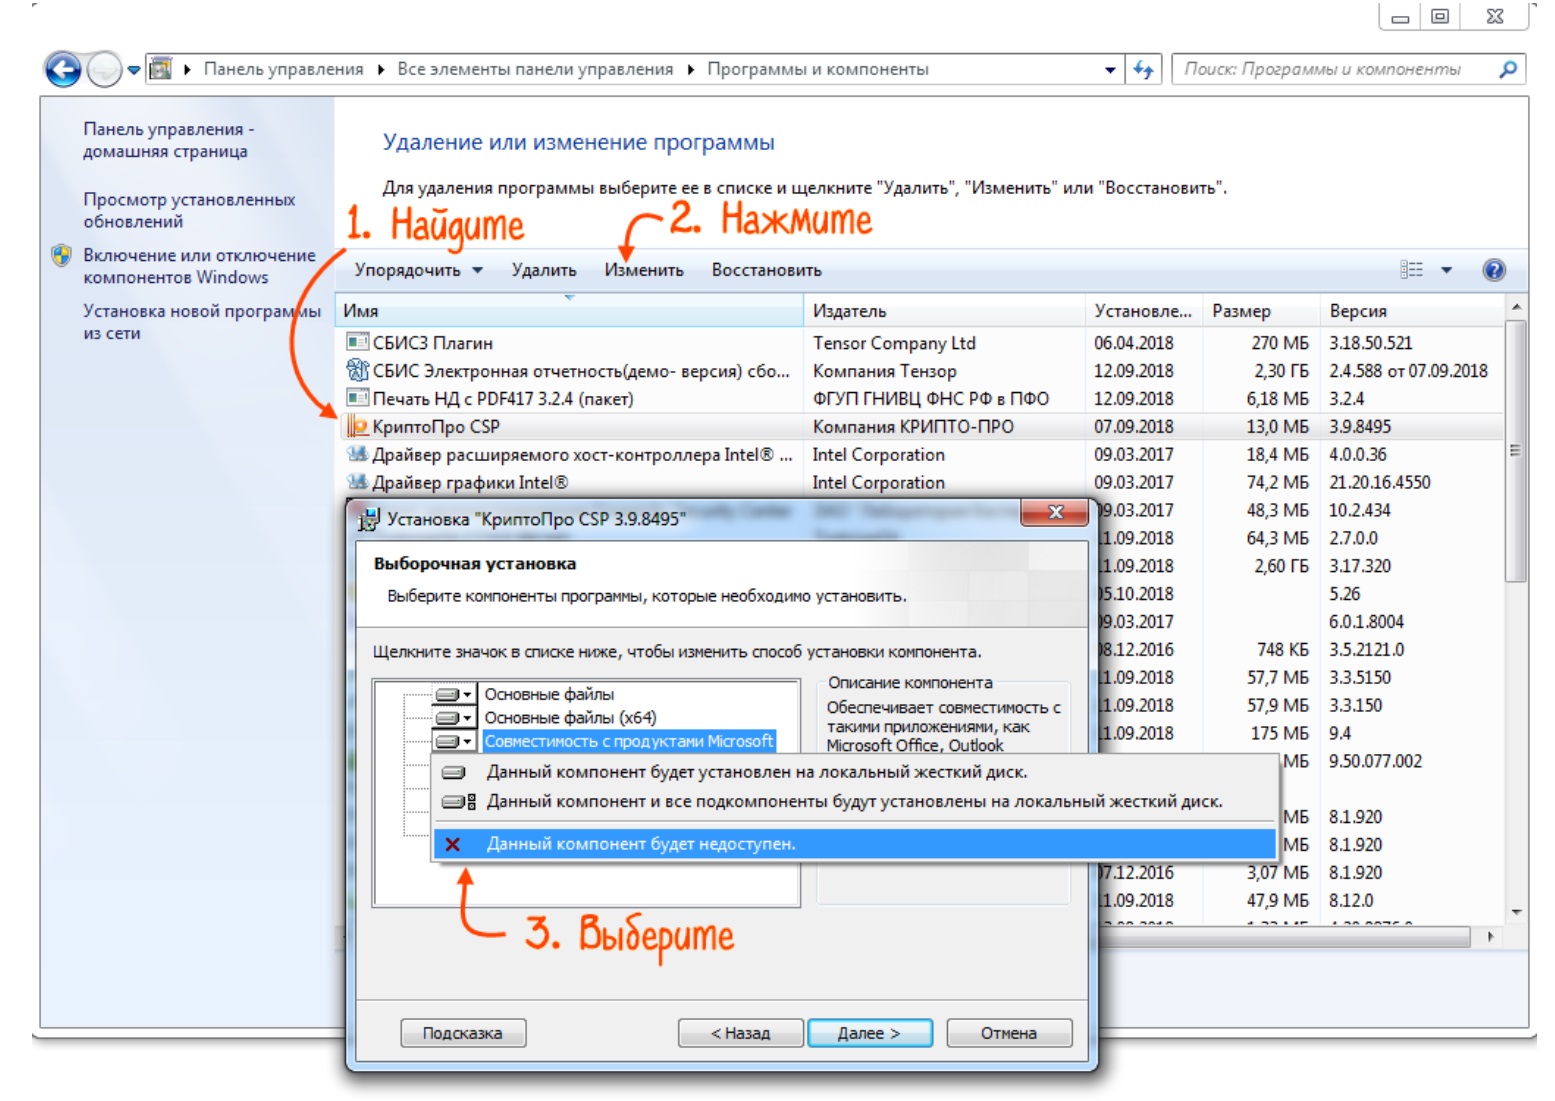Open the view options dropdown arrow

(1446, 270)
